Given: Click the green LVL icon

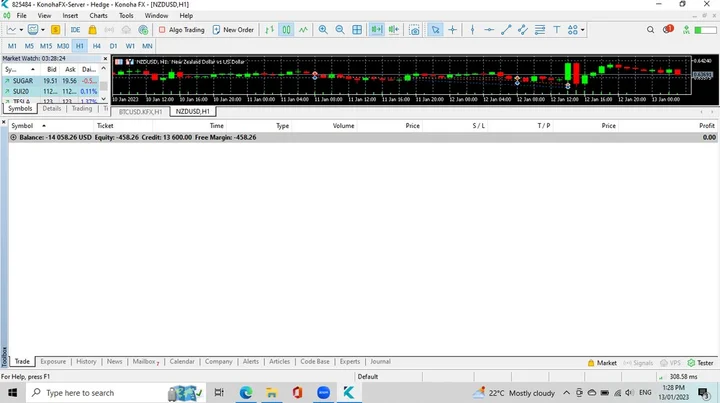Looking at the screenshot, I should (686, 30).
